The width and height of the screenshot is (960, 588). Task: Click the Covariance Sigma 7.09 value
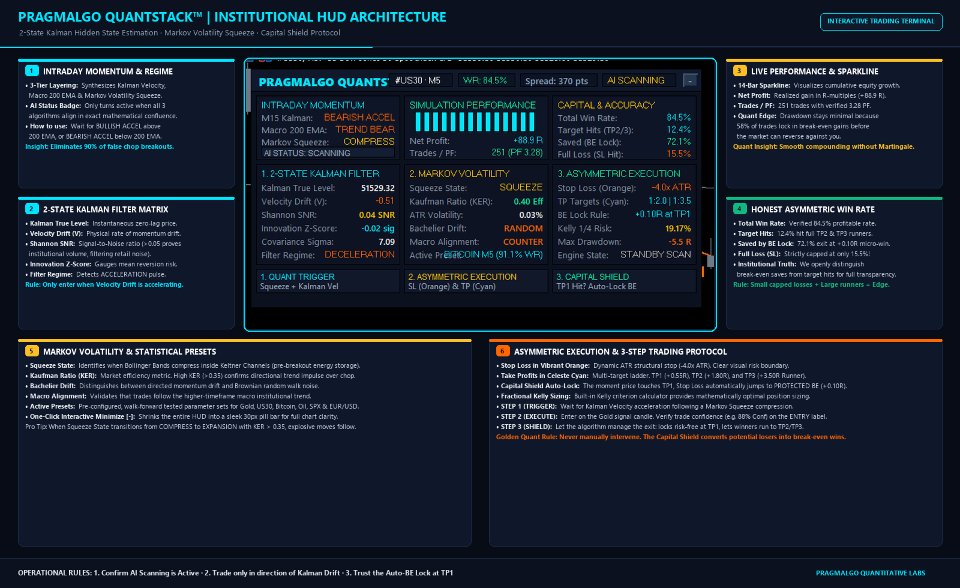pos(386,242)
